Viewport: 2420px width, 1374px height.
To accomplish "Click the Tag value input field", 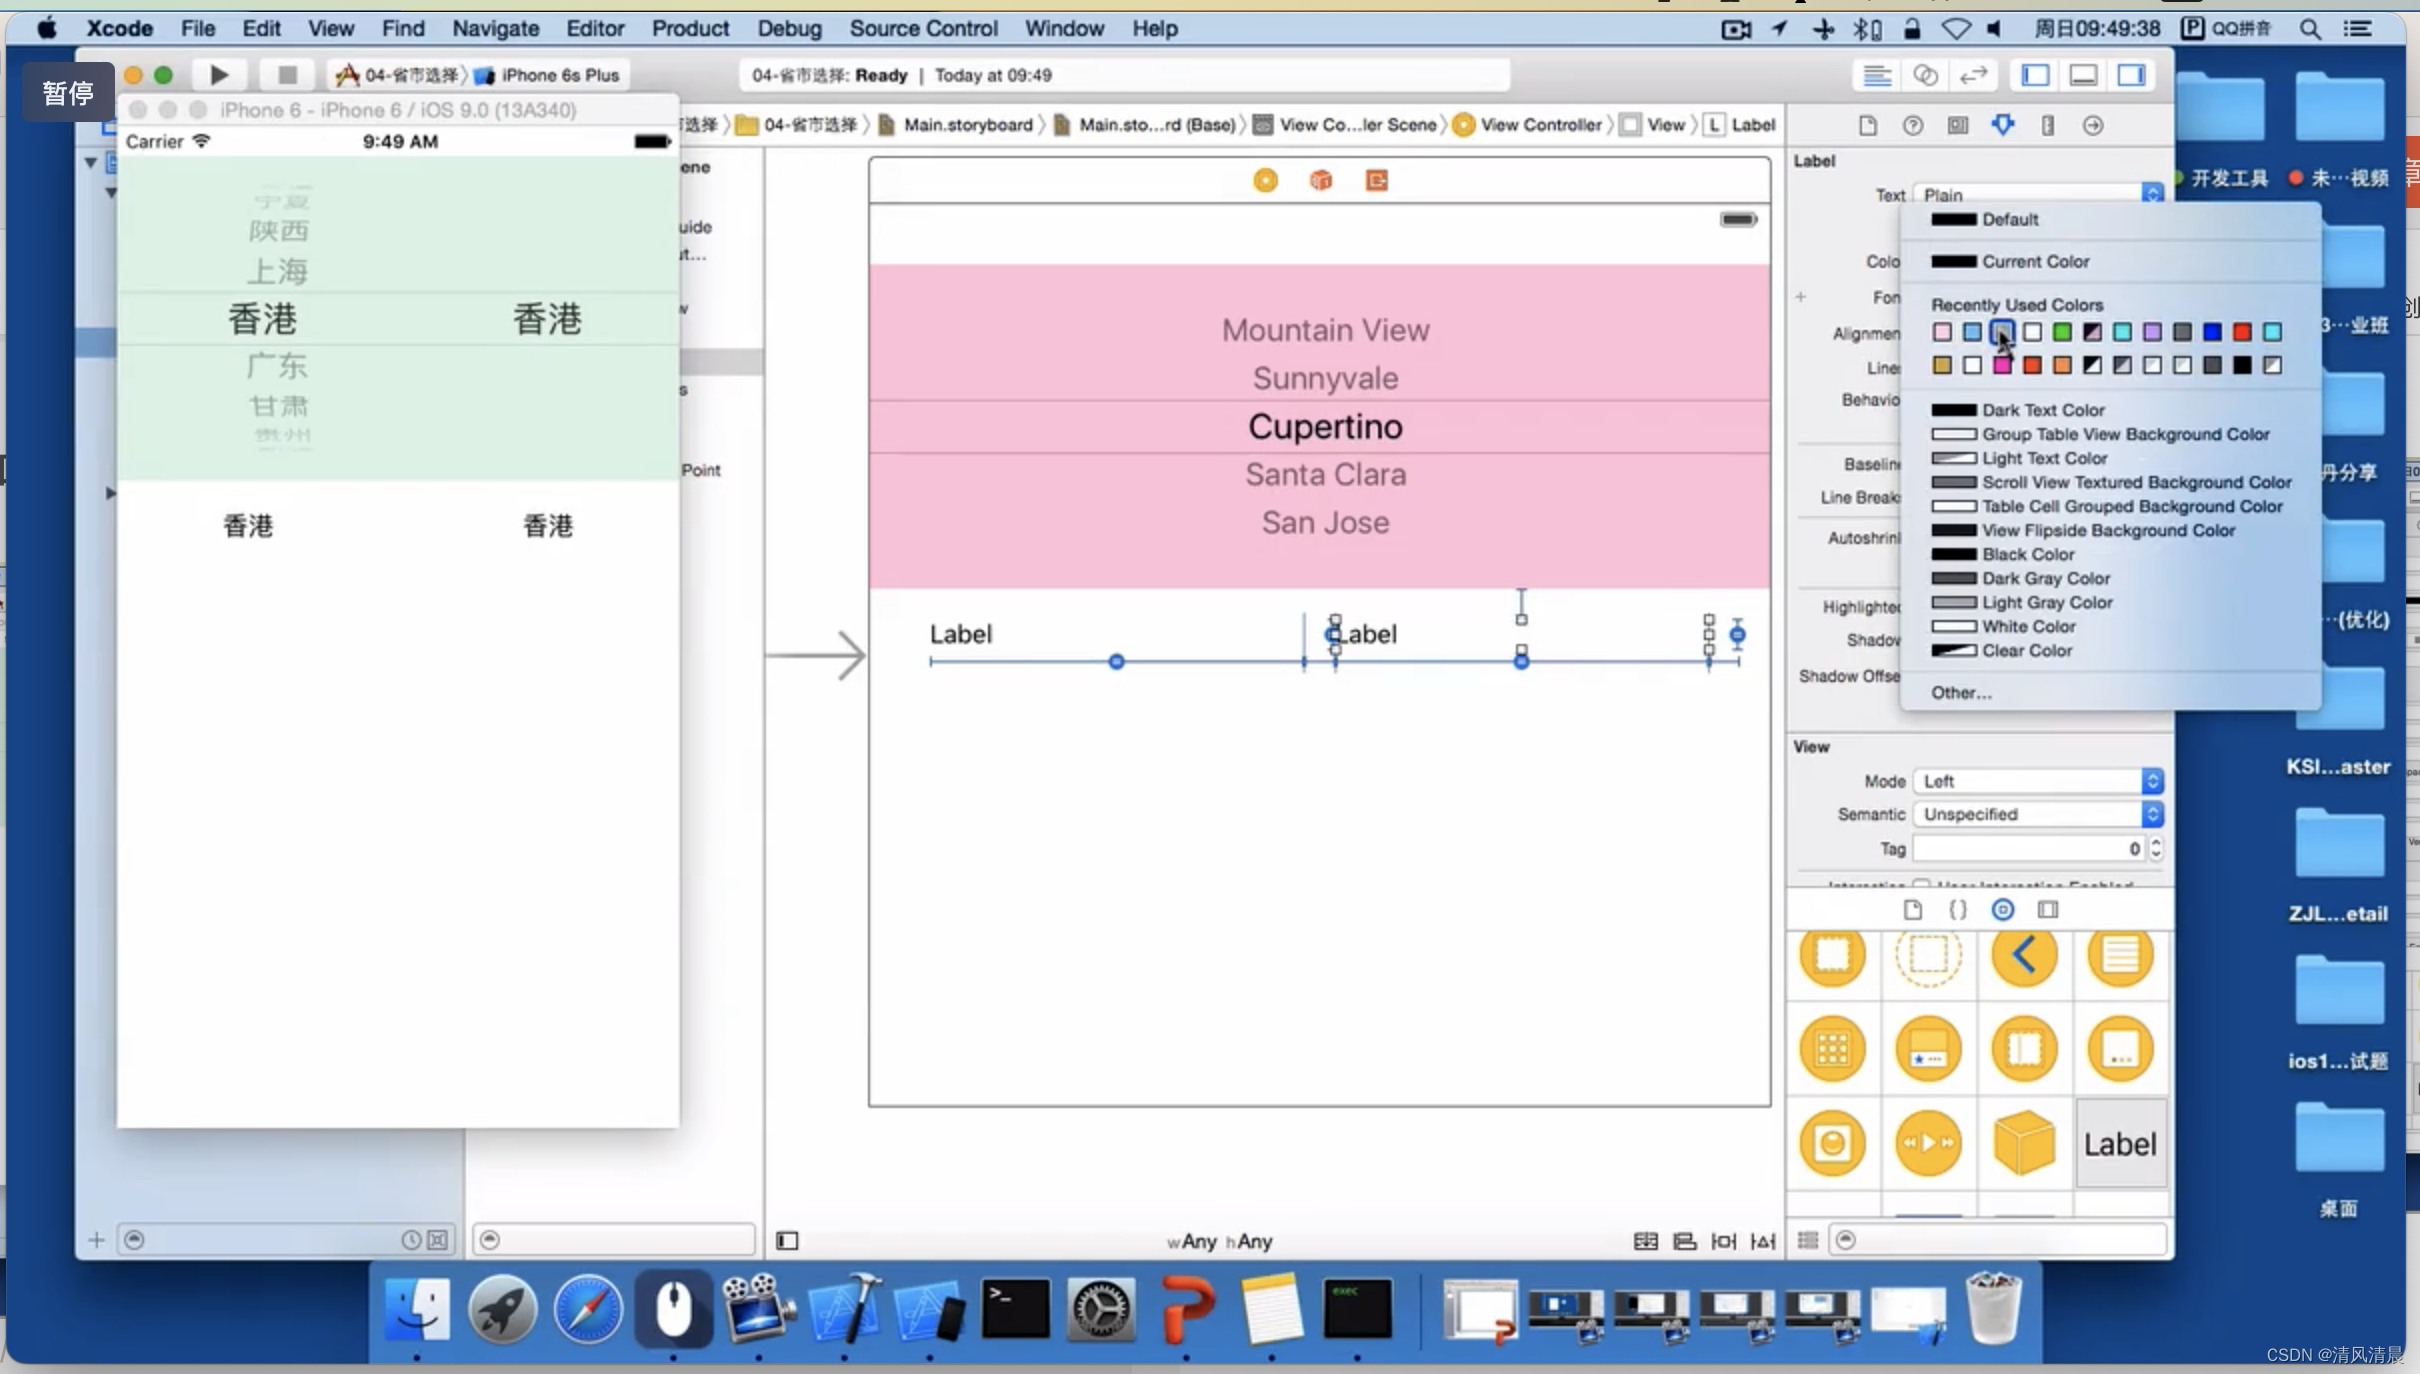I will click(2029, 848).
